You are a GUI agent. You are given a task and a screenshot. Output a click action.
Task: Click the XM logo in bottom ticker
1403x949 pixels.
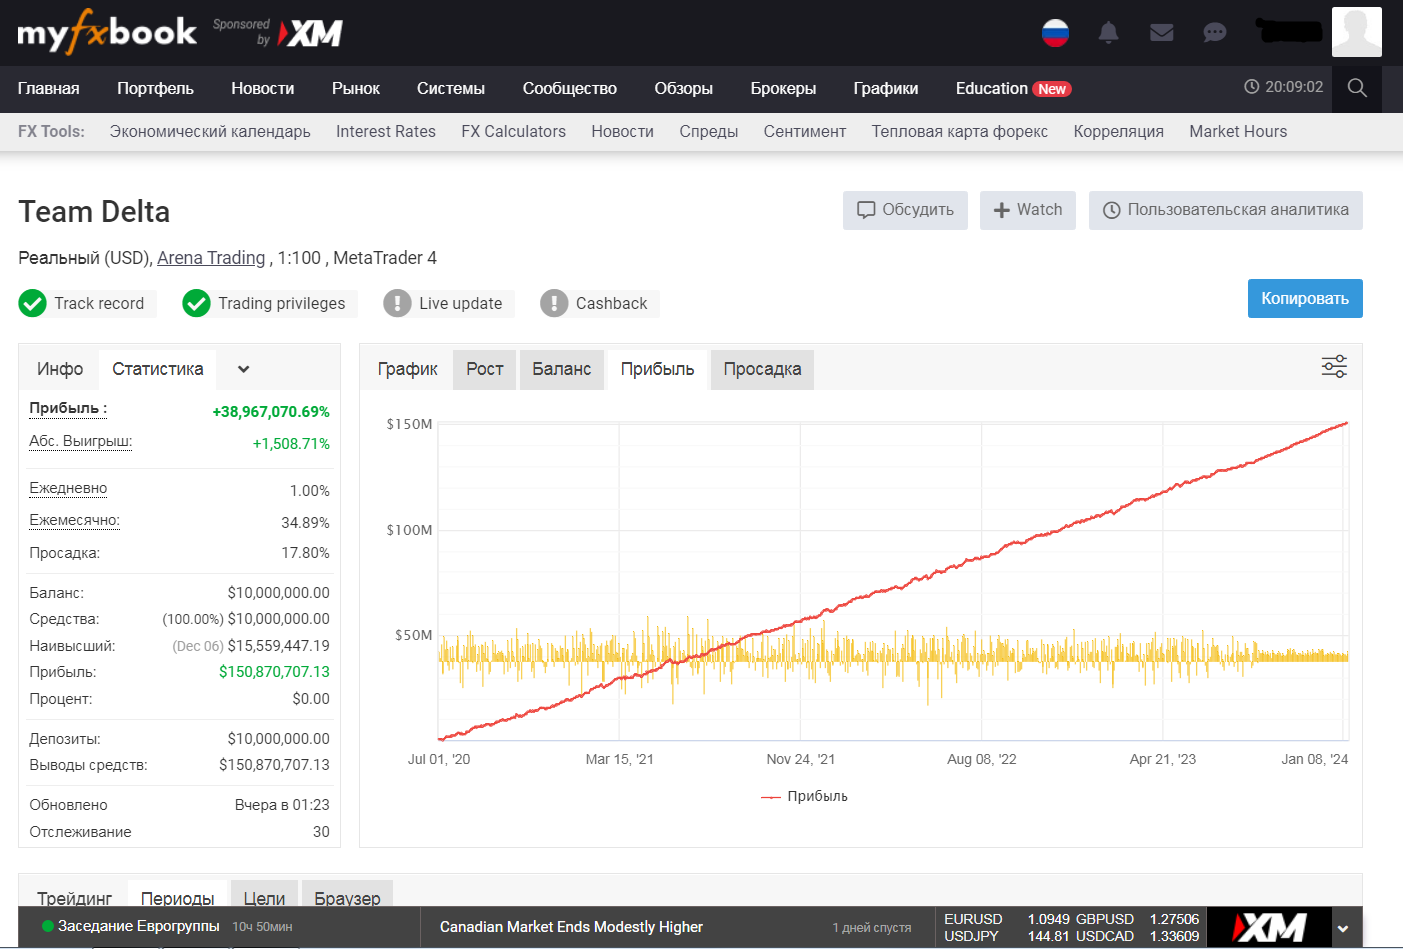click(x=1269, y=927)
